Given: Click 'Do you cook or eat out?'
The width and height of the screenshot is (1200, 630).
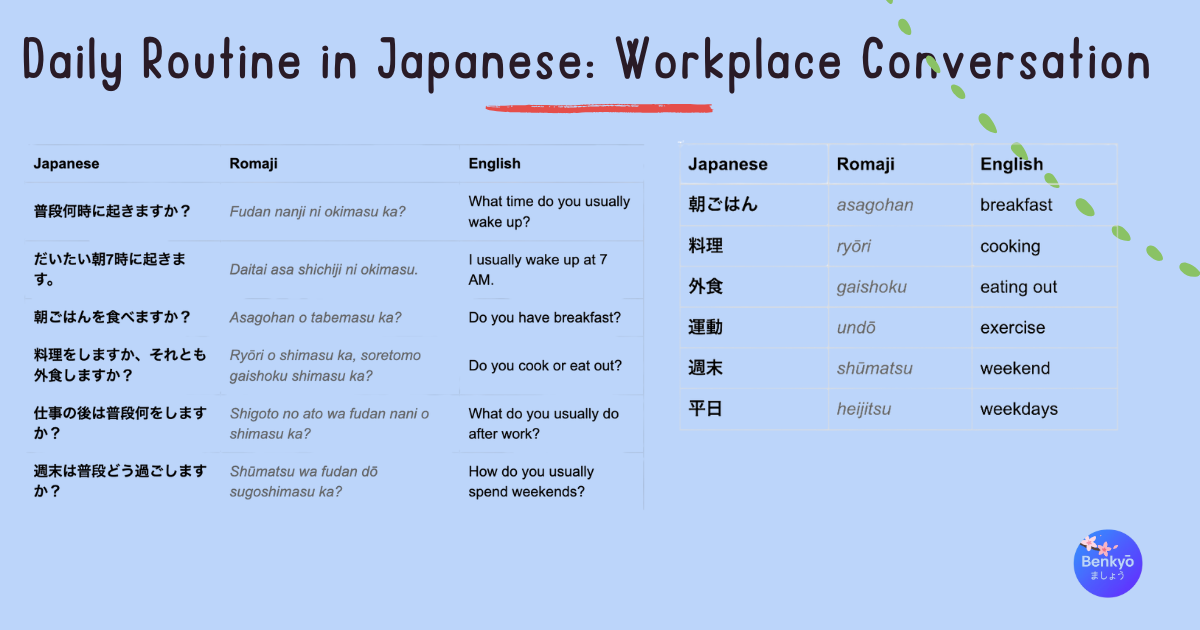Looking at the screenshot, I should click(545, 365).
